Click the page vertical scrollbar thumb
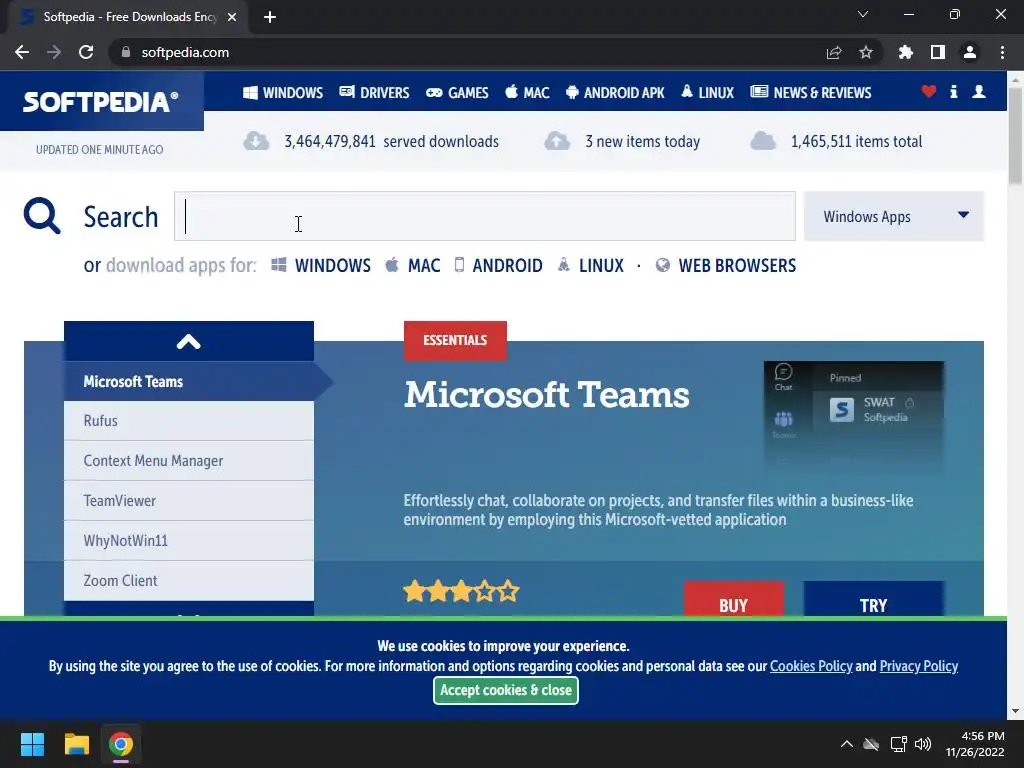The image size is (1024, 768). click(x=1015, y=135)
